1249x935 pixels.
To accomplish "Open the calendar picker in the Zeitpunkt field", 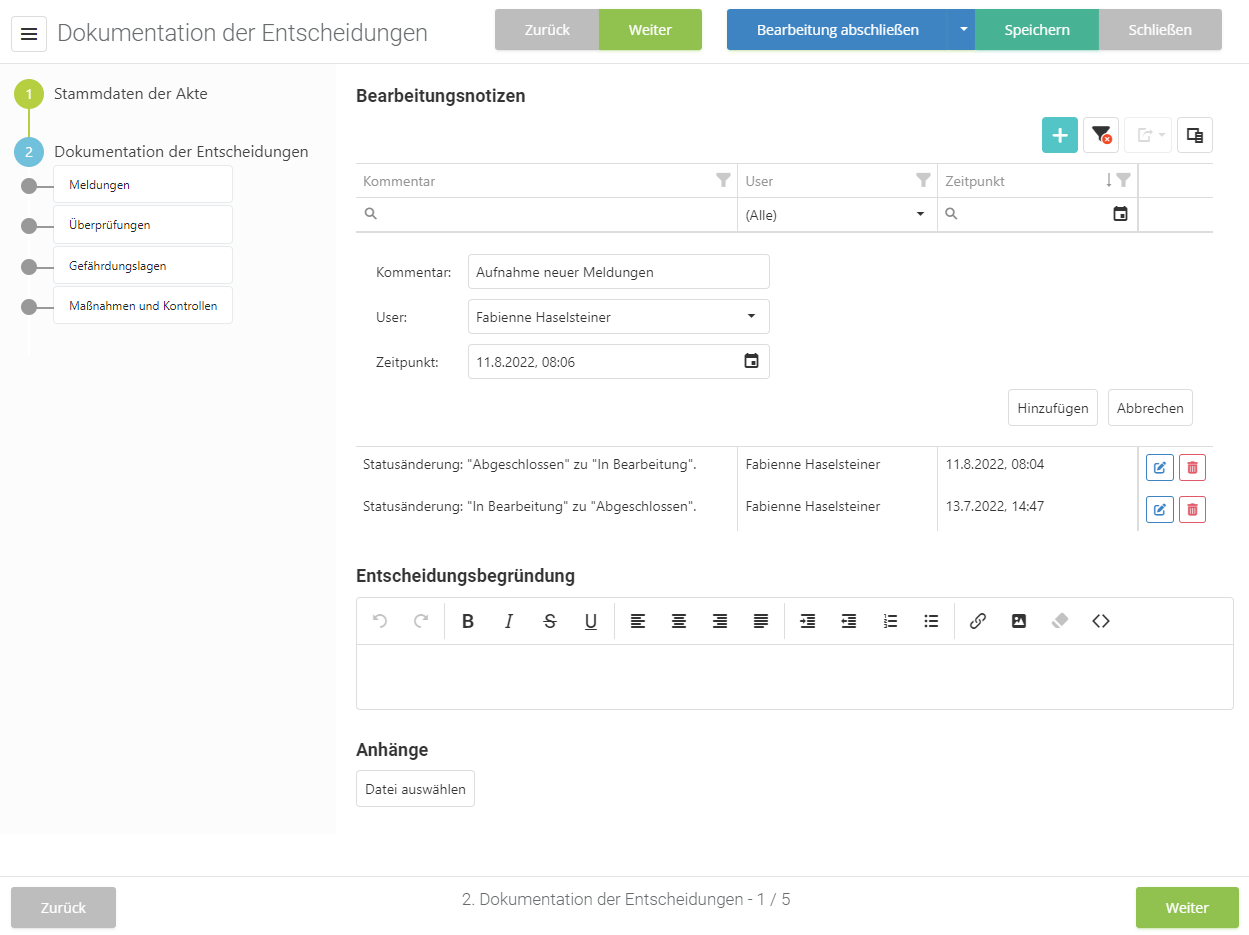I will coord(751,361).
